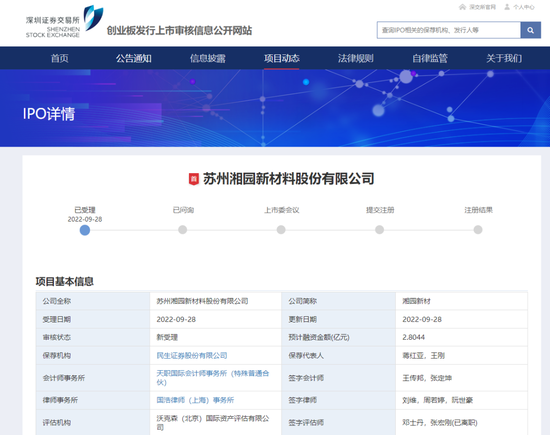
Task: Open the 民生证券股份有限公司 sponsor link
Action: point(192,355)
